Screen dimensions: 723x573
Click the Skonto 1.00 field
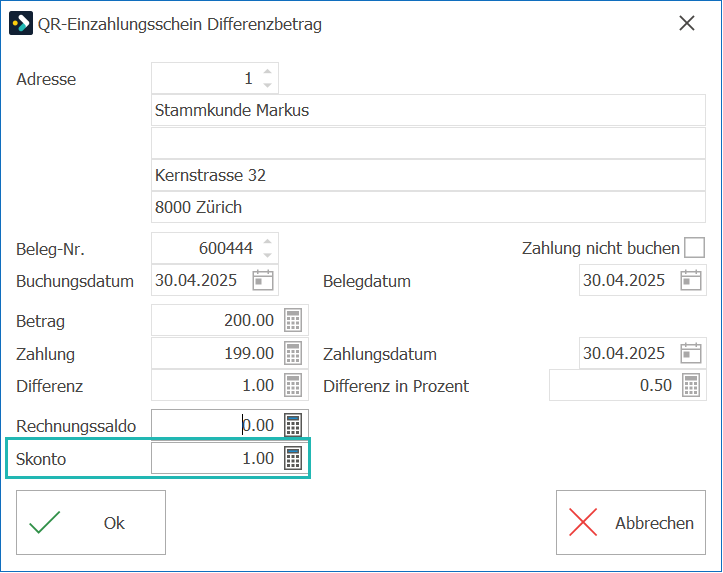coord(230,458)
